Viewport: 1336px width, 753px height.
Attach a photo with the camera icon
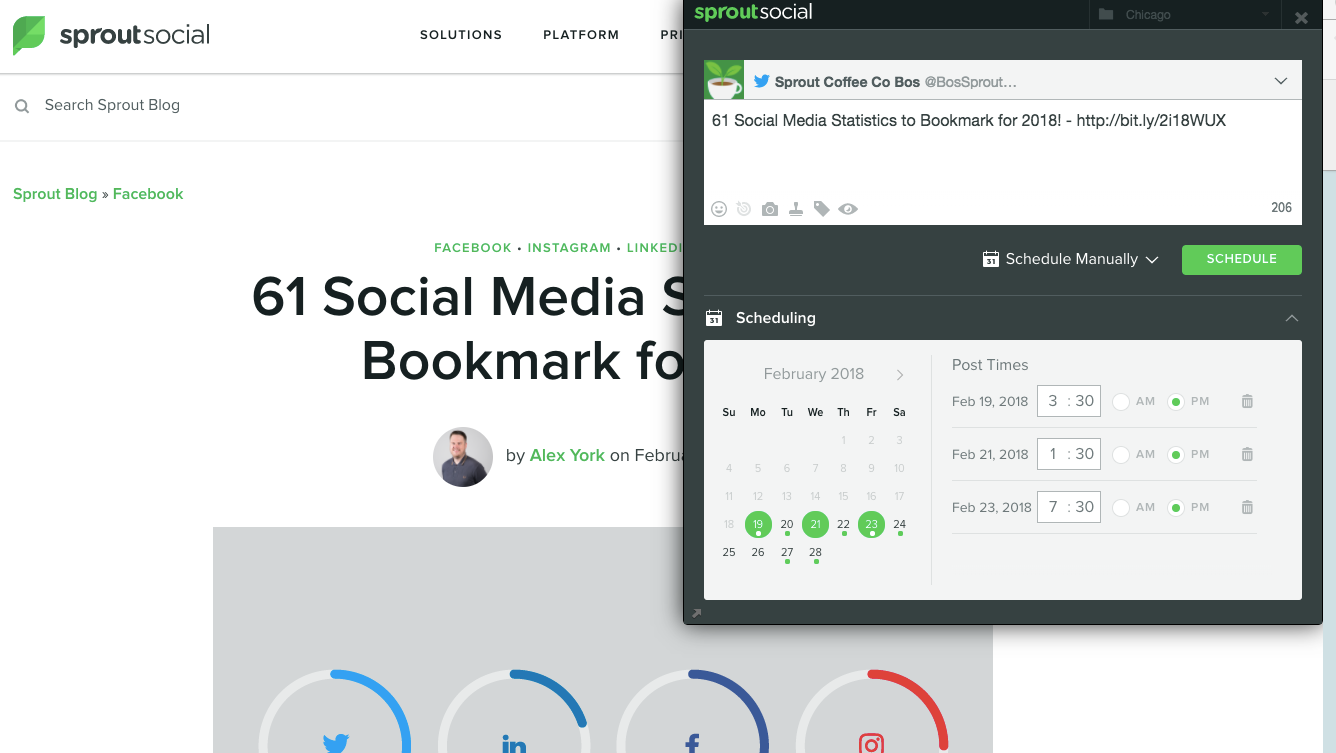coord(769,209)
